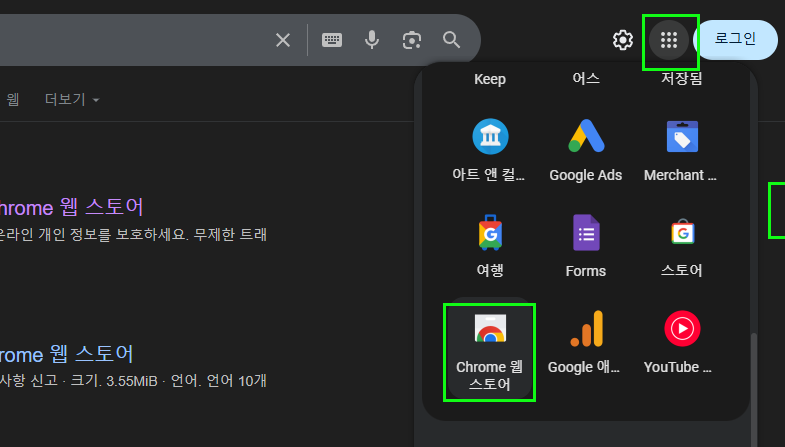Open 아트 앤 컬... Arts & Culture app
This screenshot has width=785, height=447.
[490, 150]
